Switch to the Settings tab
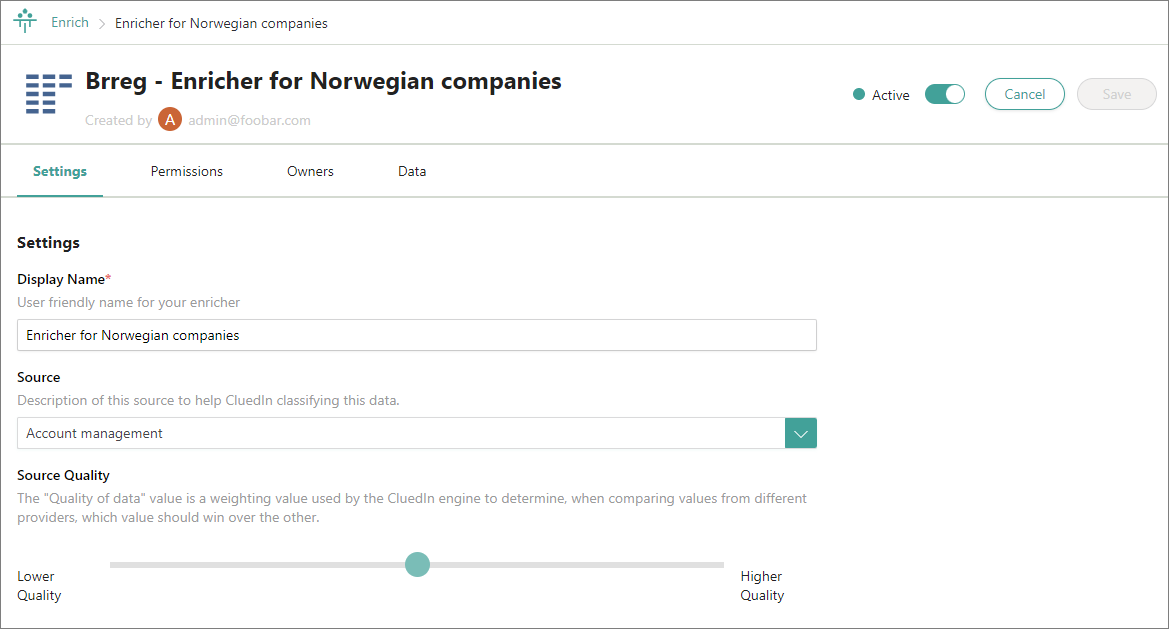This screenshot has height=629, width=1169. pyautogui.click(x=60, y=171)
